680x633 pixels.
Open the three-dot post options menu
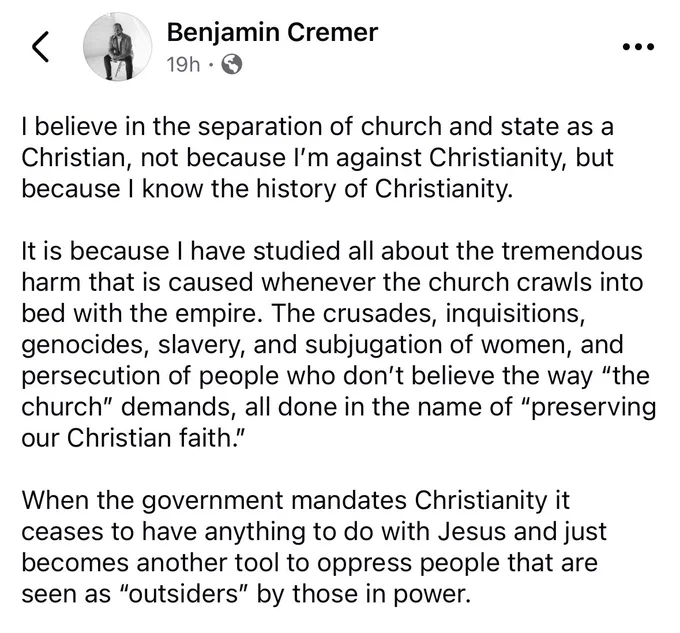pos(638,46)
